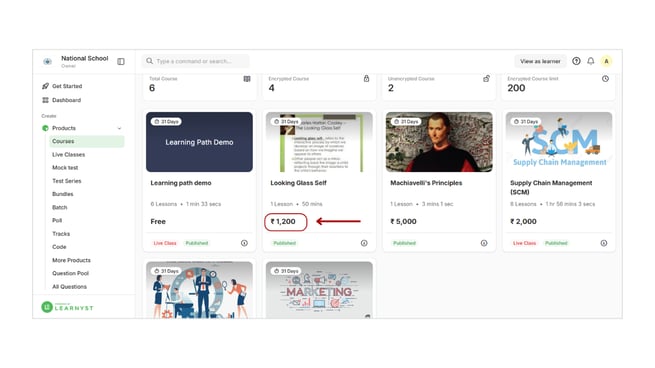Toggle the sidebar collapse icon
Image resolution: width=655 pixels, height=368 pixels.
pos(121,61)
